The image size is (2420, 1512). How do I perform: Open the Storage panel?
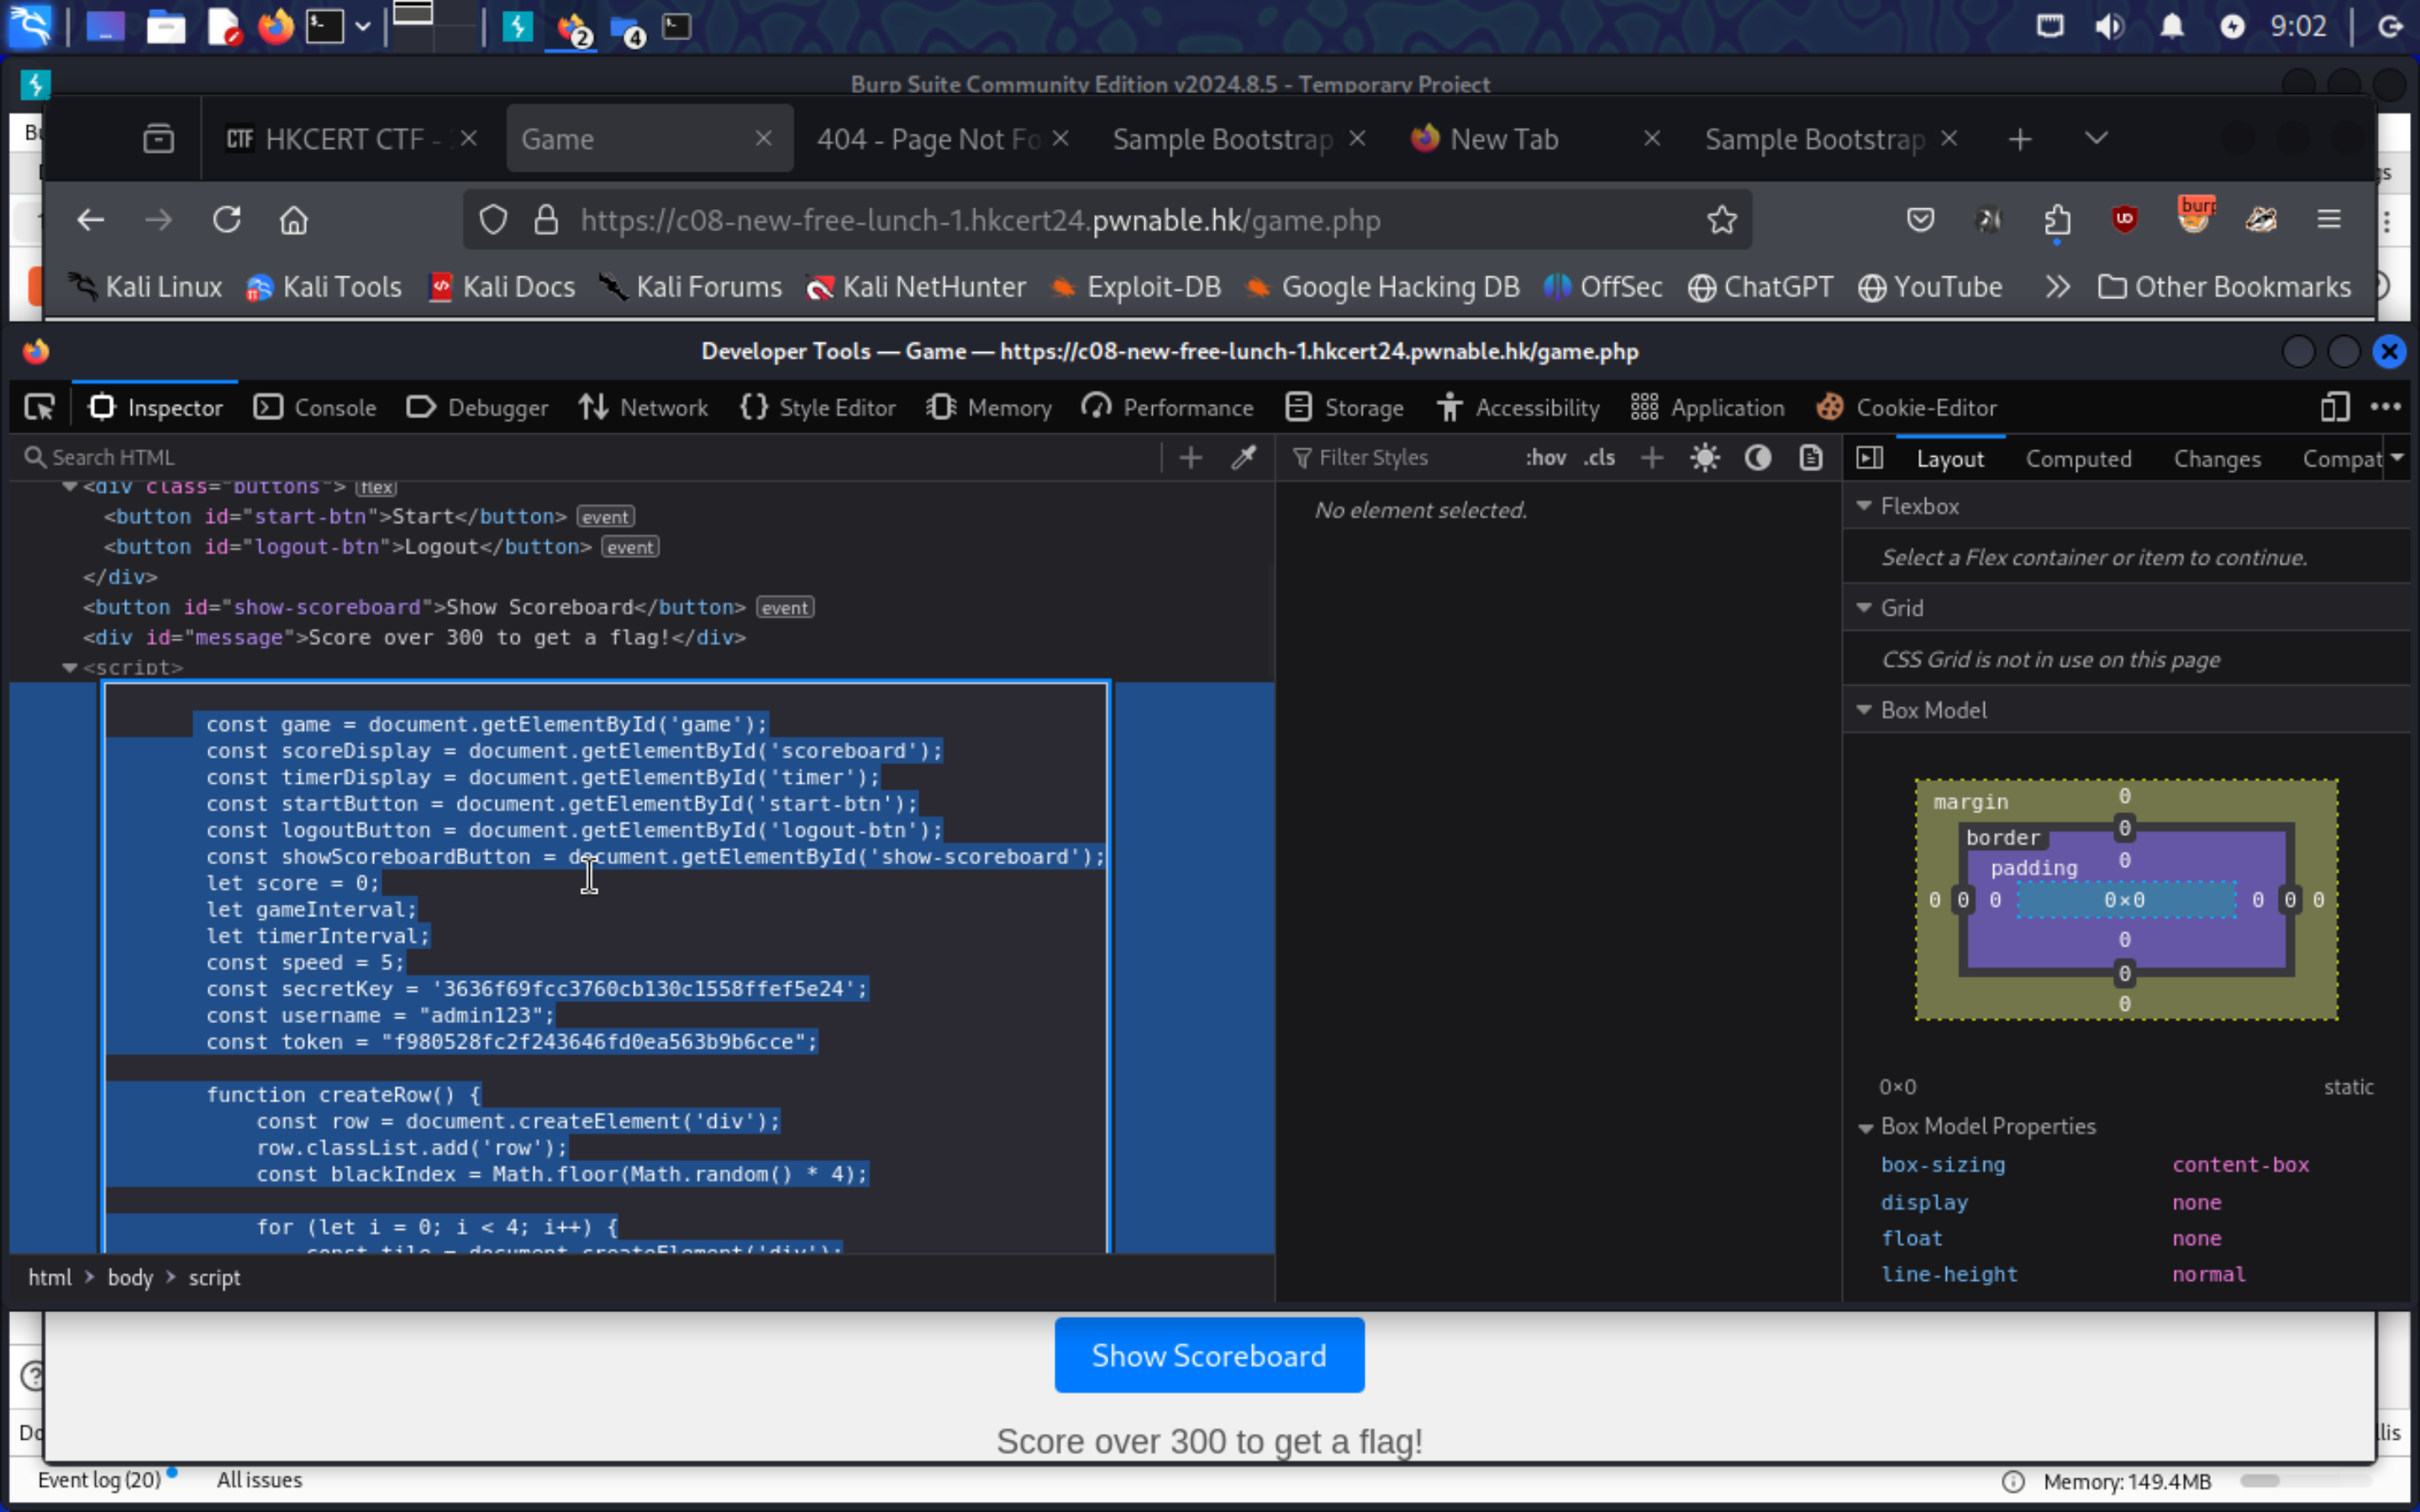[x=1362, y=406]
